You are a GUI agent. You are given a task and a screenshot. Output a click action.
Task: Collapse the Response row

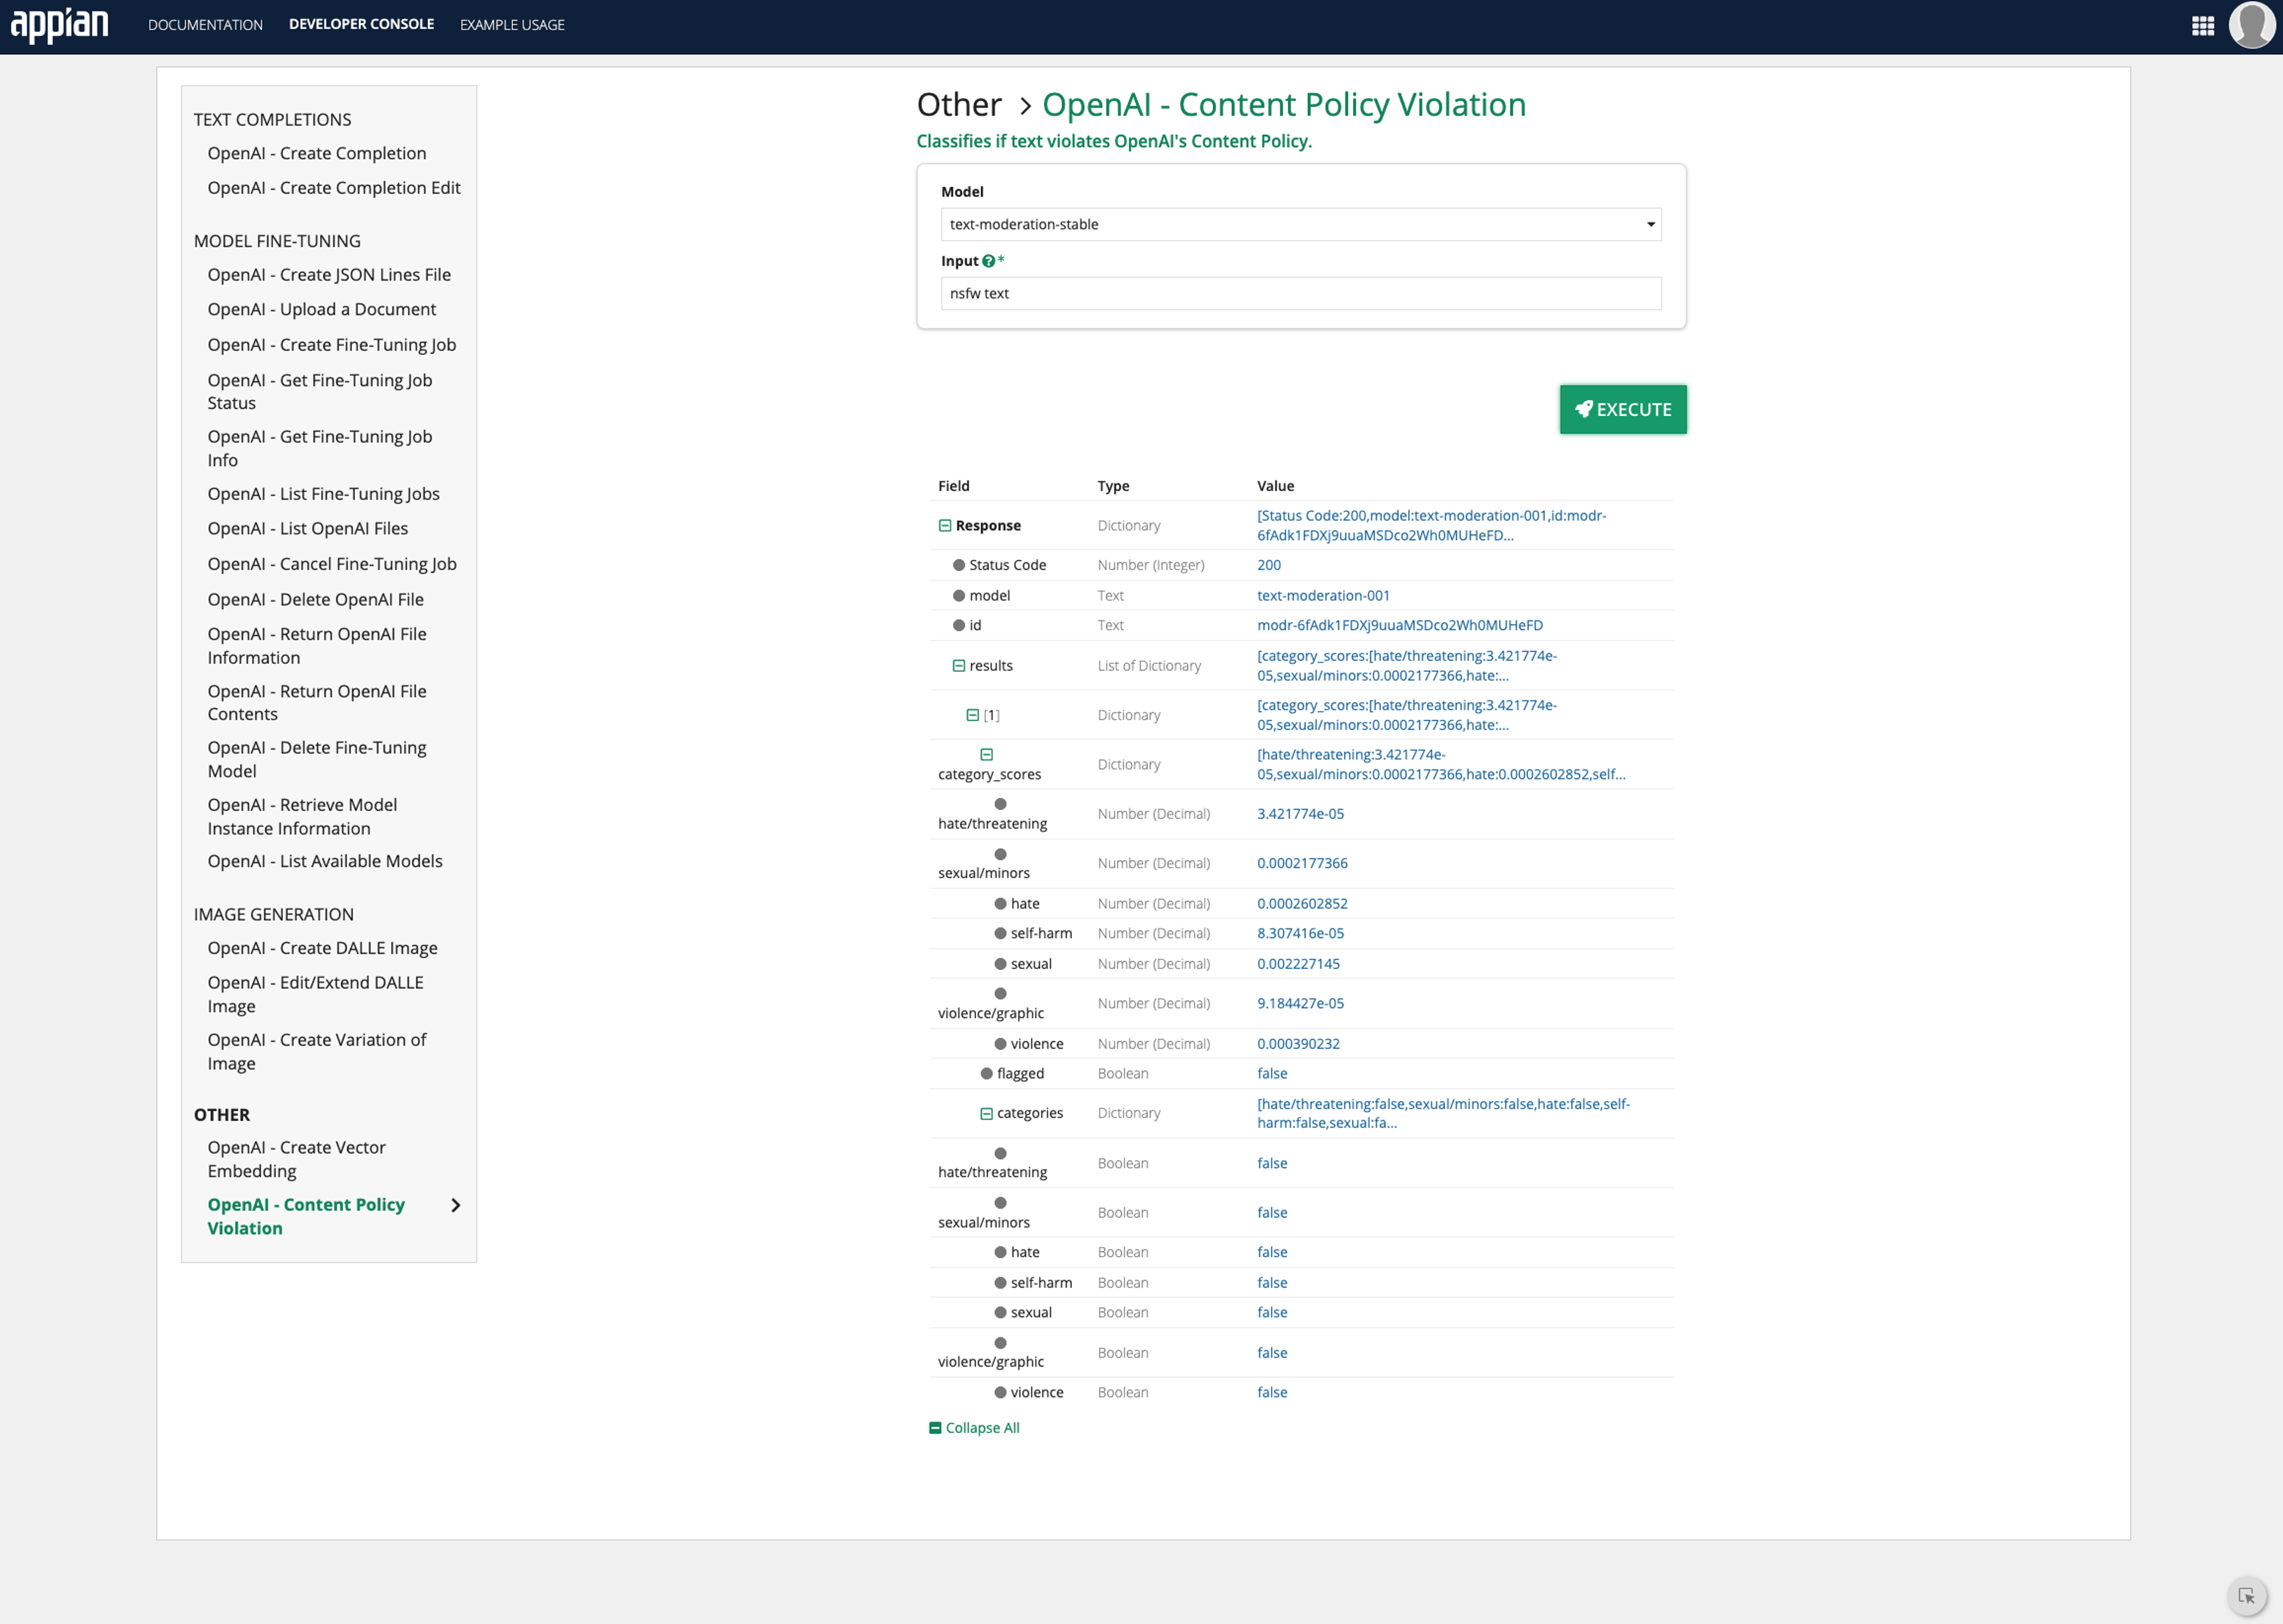945,526
